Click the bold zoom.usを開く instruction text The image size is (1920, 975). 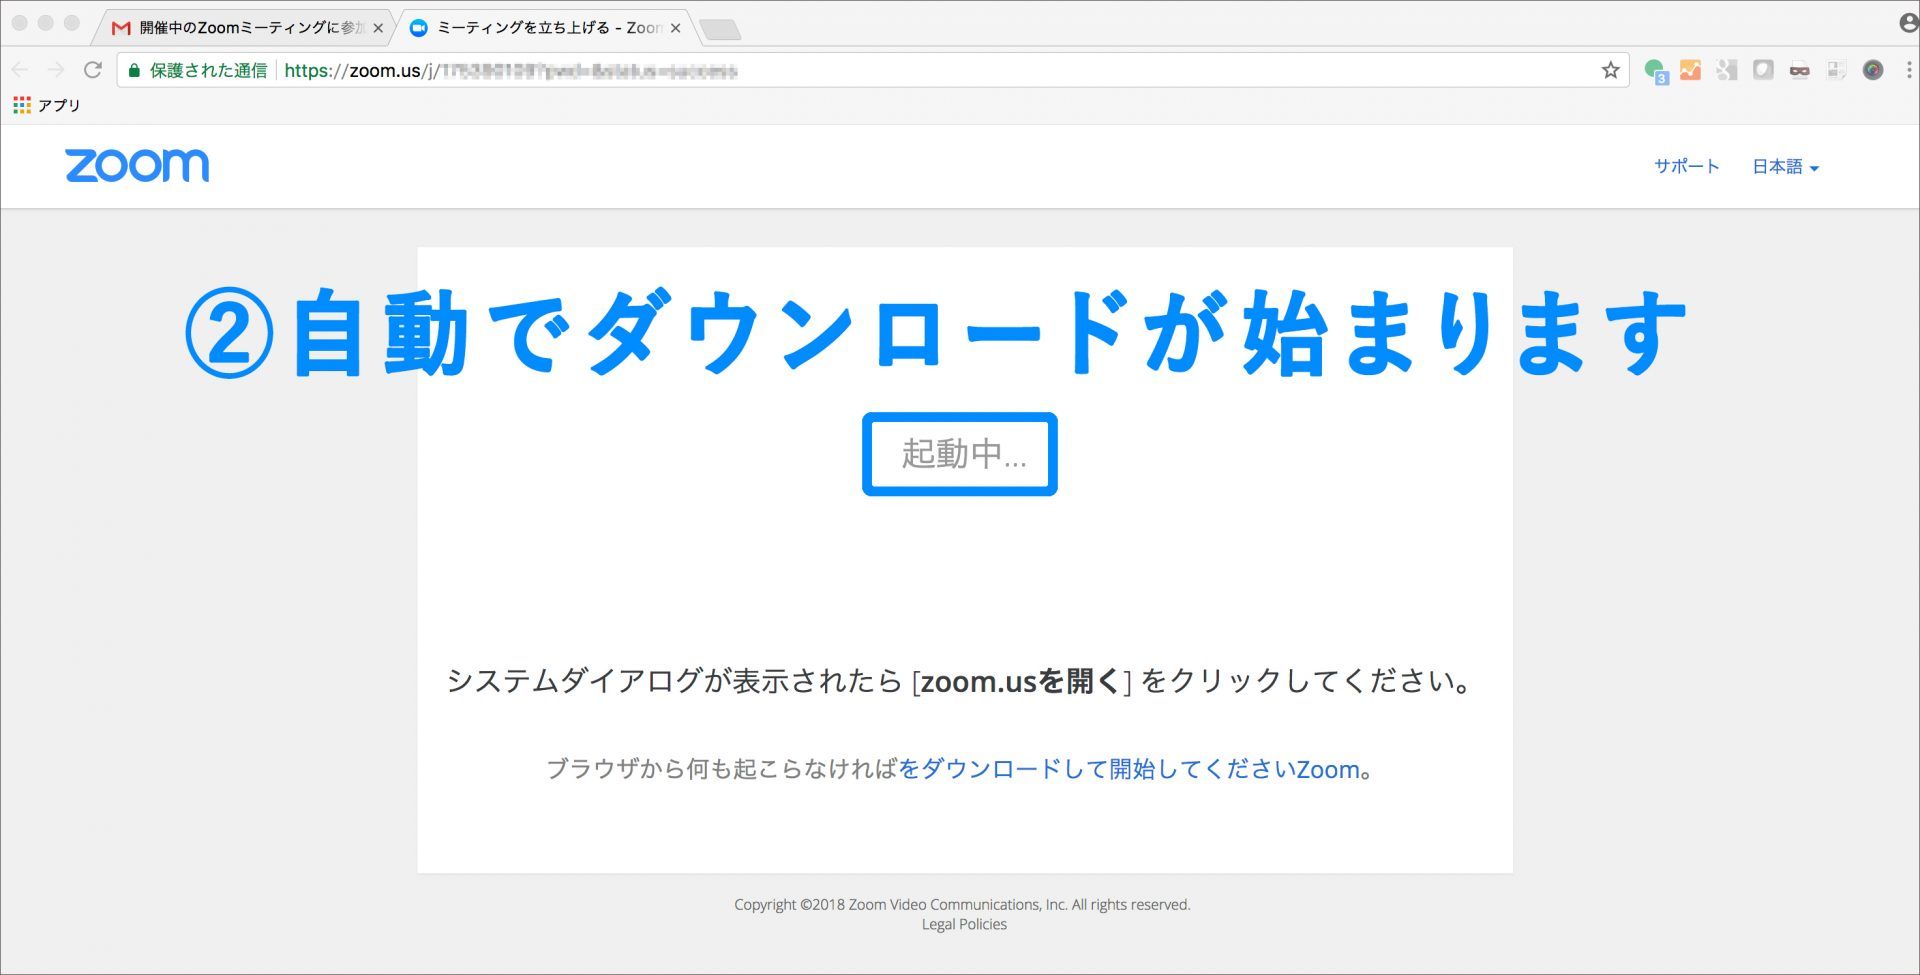click(x=1020, y=681)
